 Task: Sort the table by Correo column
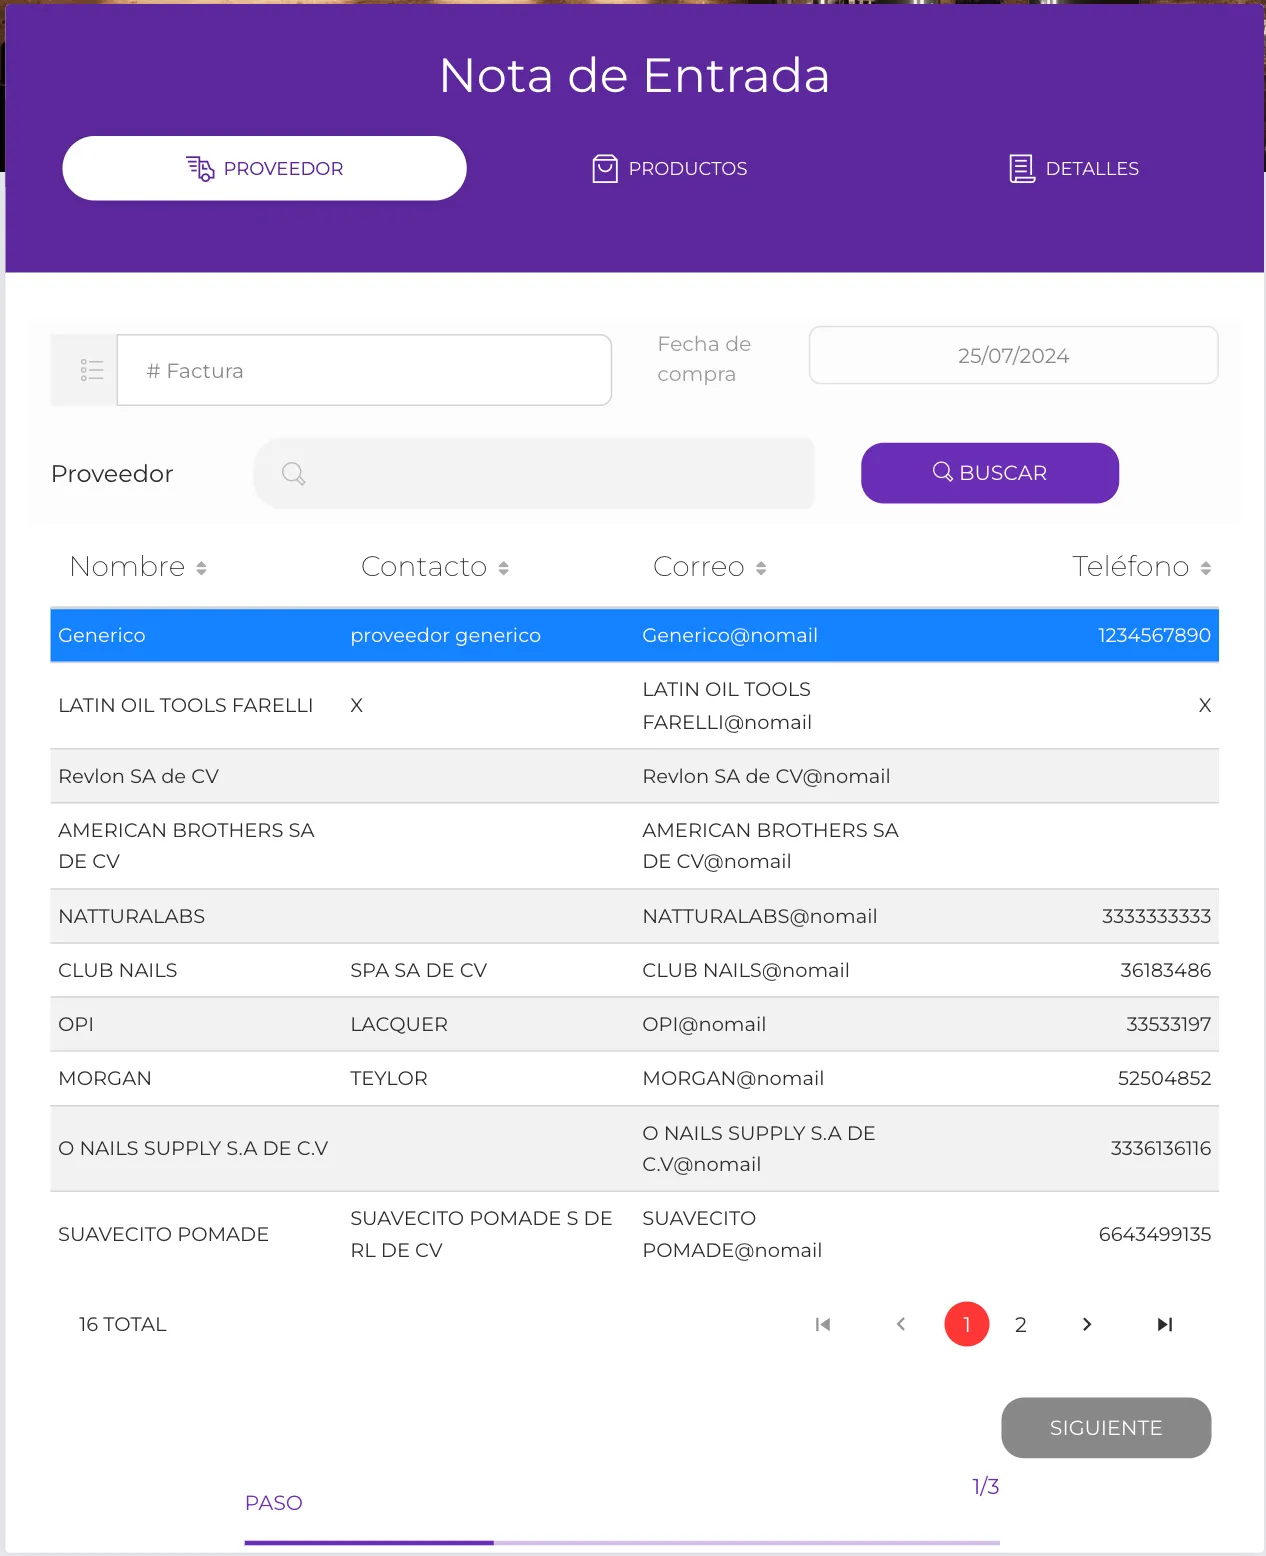pyautogui.click(x=710, y=567)
